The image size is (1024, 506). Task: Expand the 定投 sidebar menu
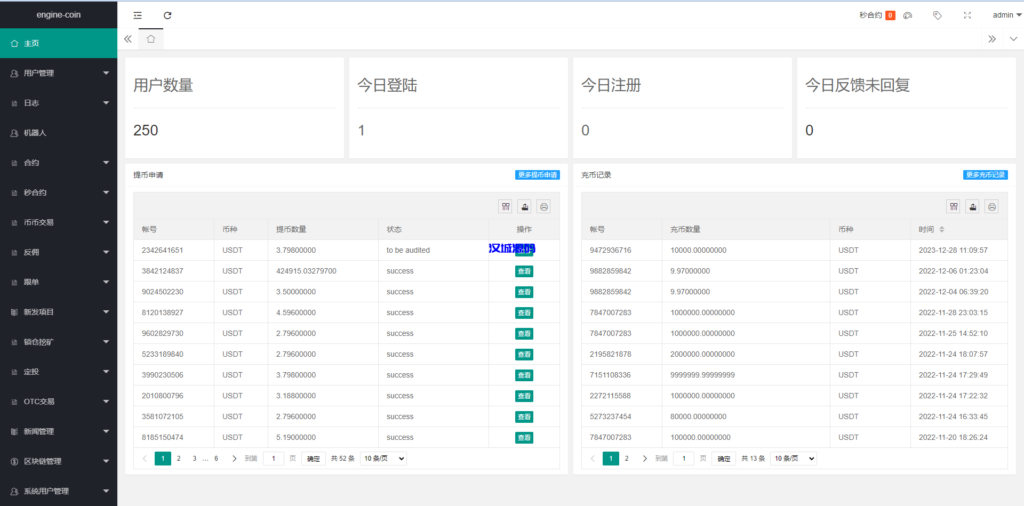point(59,372)
